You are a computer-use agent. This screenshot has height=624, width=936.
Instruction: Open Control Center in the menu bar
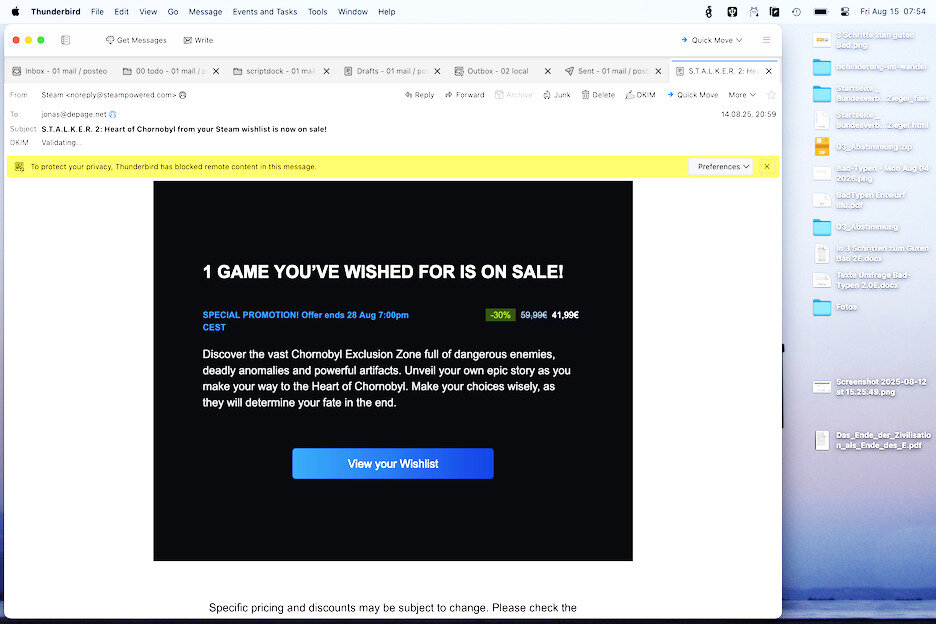[845, 11]
